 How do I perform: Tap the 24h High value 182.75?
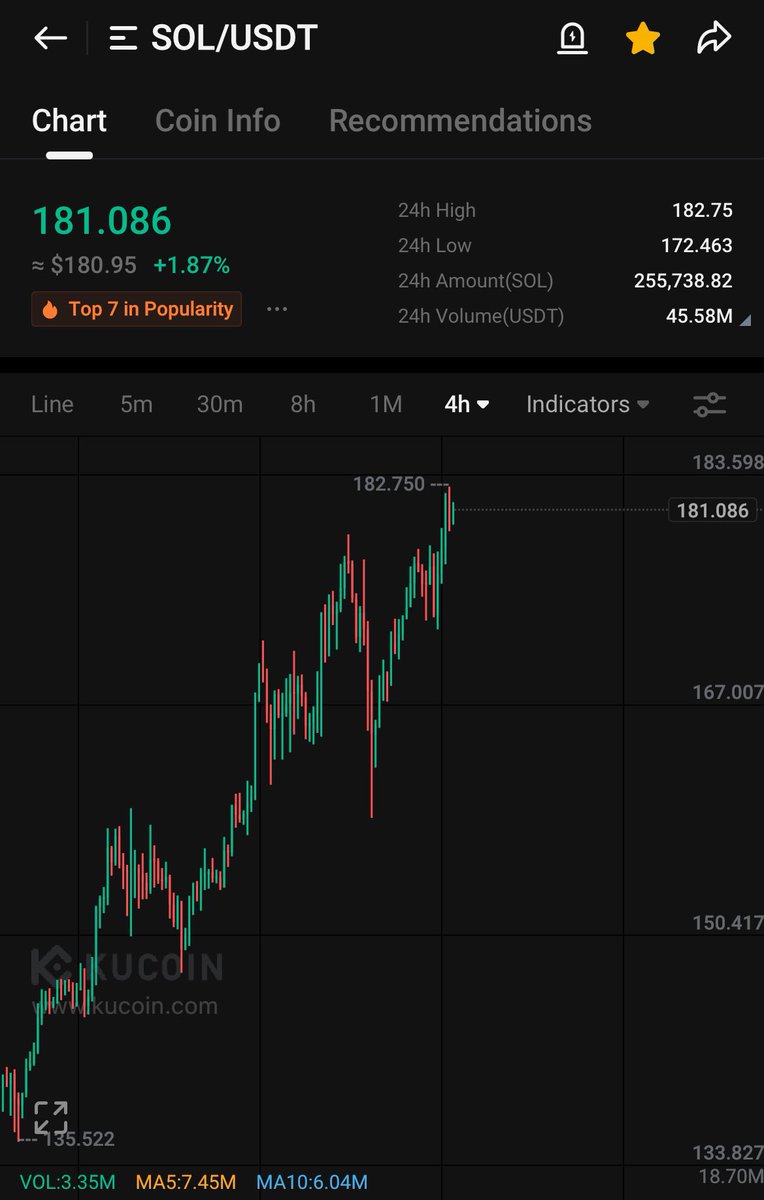point(702,210)
